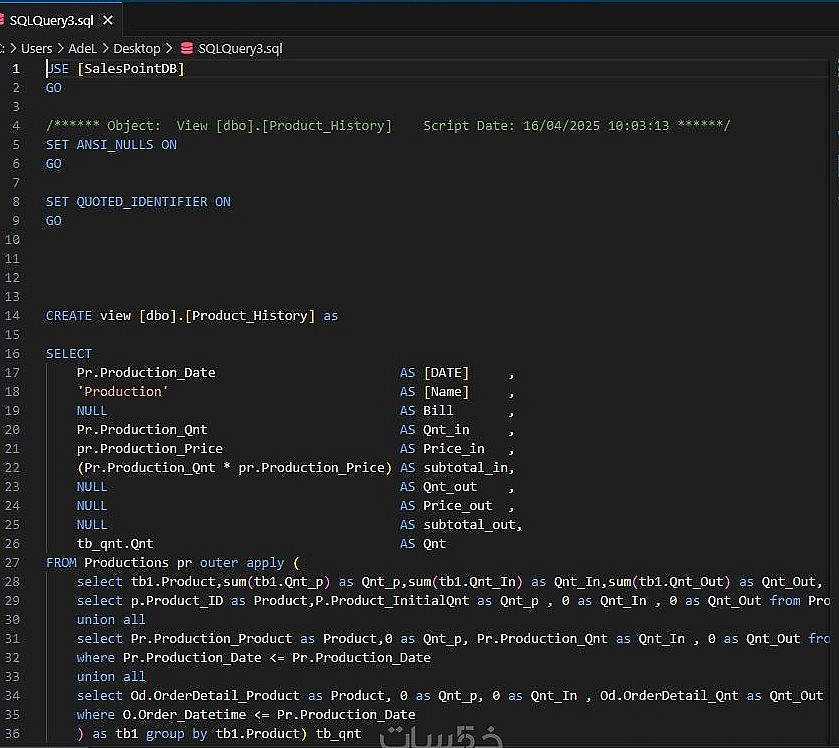Click the Script Date comment text

546,126
